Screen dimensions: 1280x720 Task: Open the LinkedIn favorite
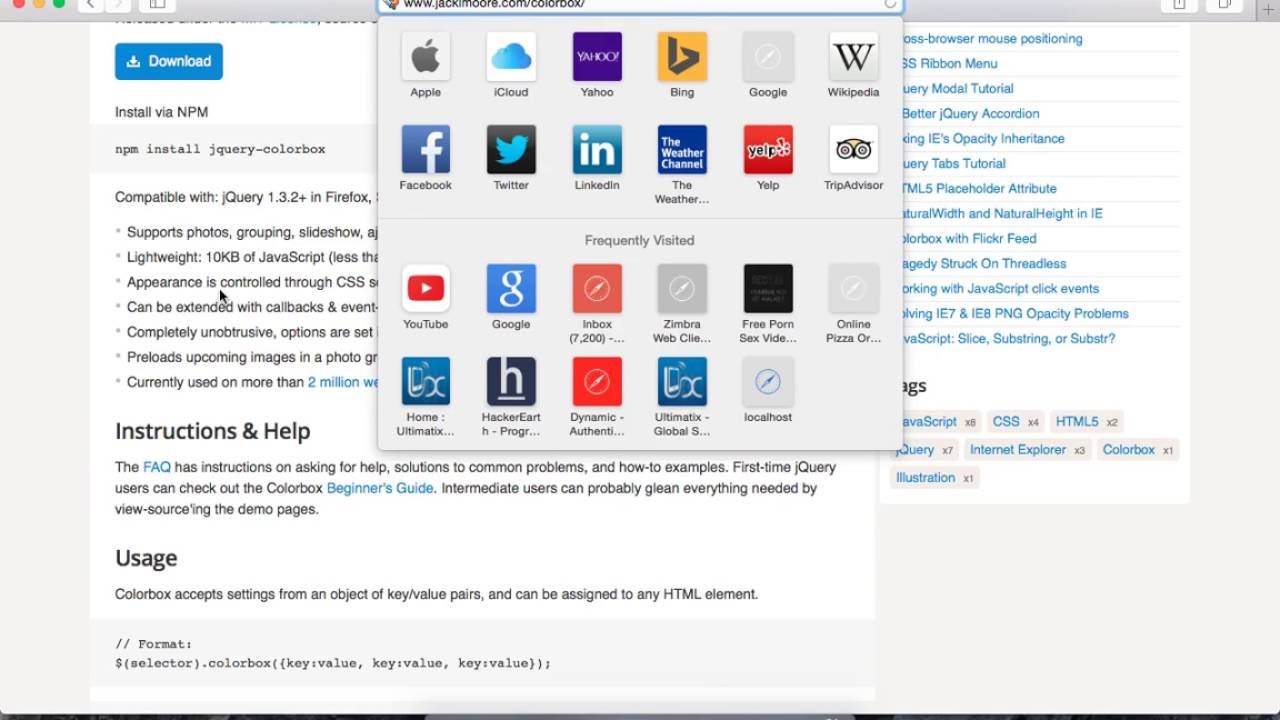point(597,150)
